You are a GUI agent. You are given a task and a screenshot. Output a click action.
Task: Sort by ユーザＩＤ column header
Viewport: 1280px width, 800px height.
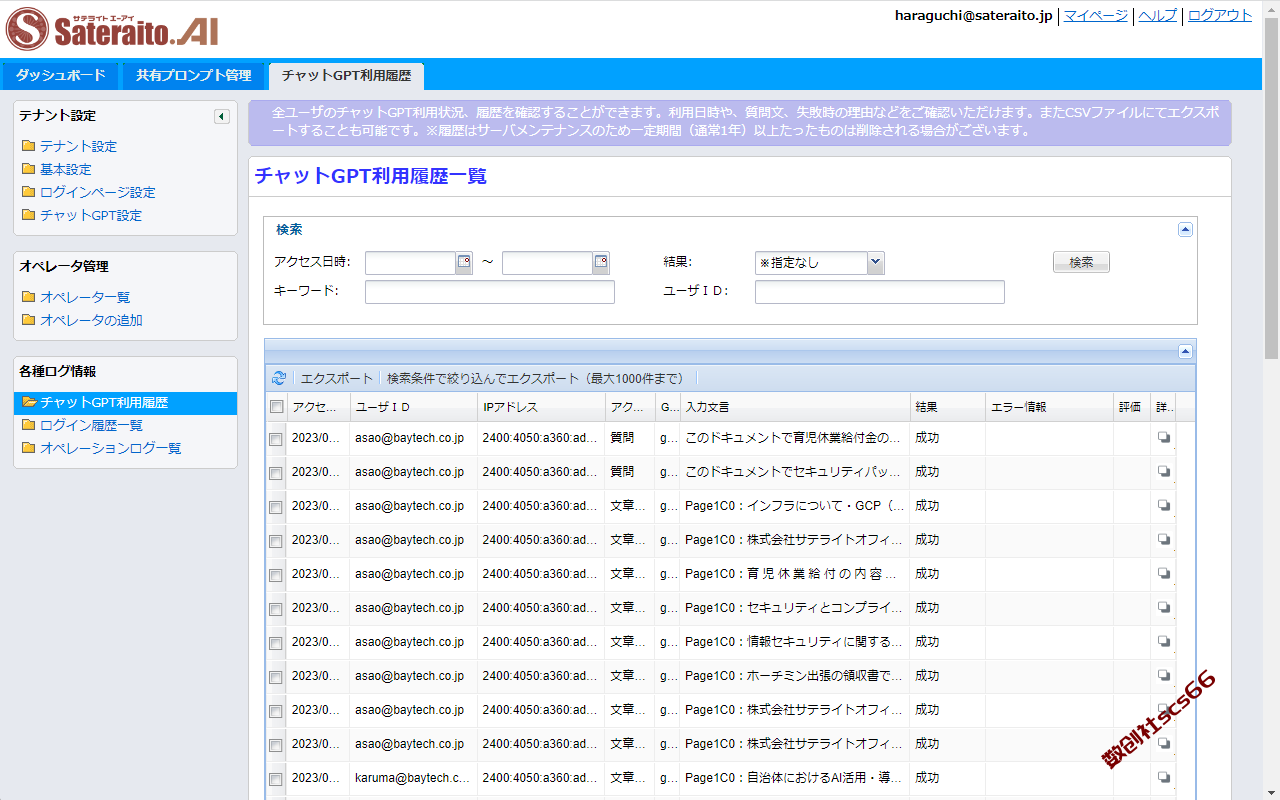coord(413,407)
